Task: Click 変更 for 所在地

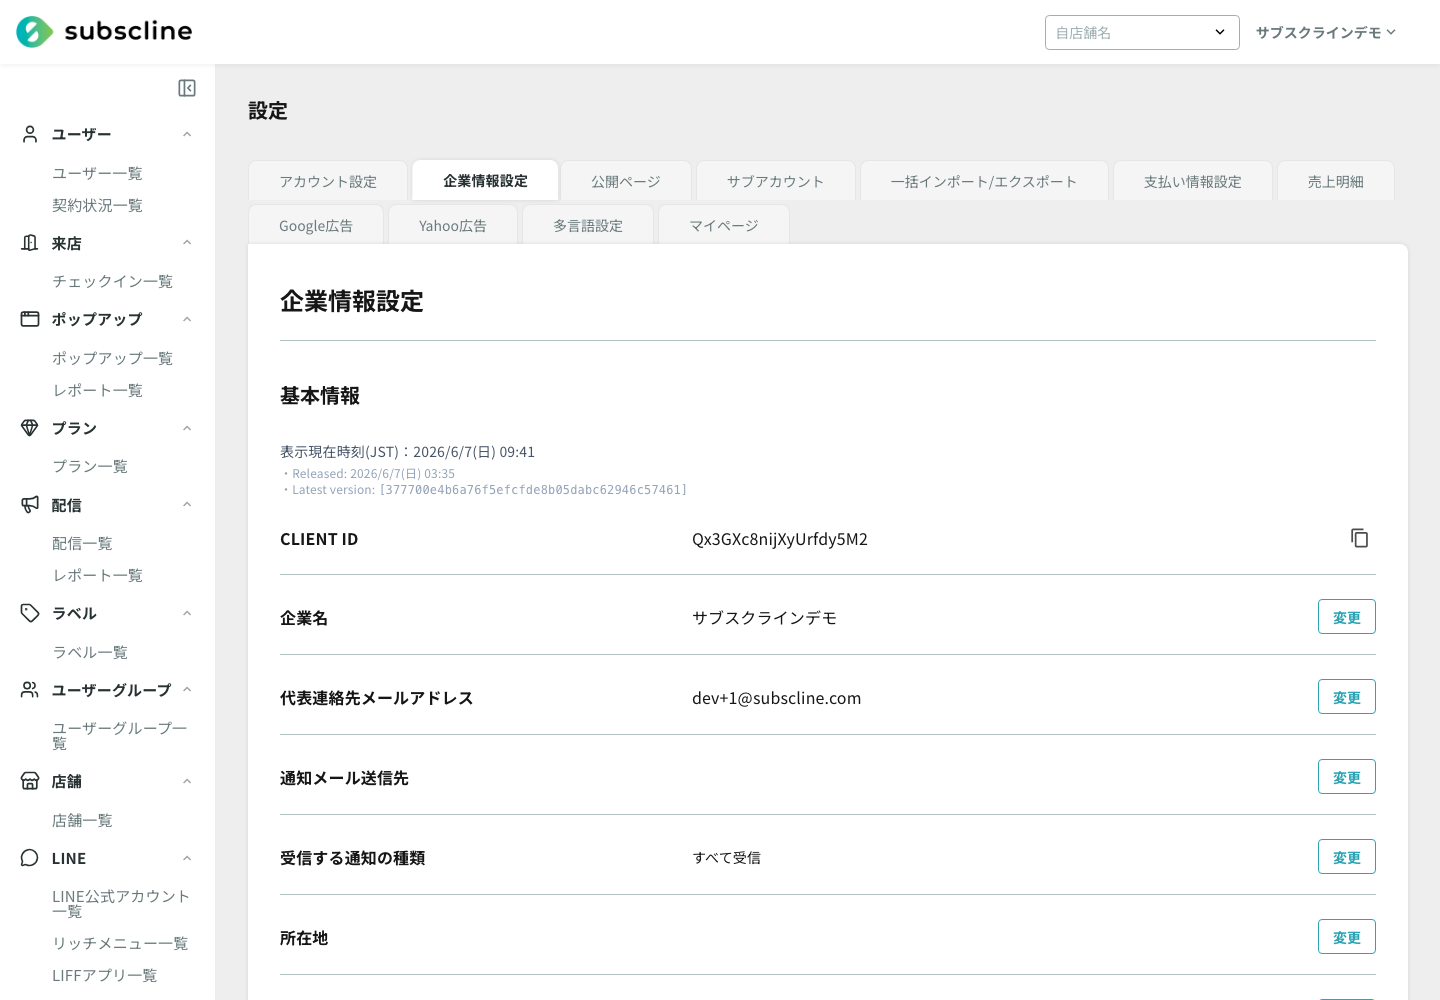Action: pyautogui.click(x=1347, y=937)
